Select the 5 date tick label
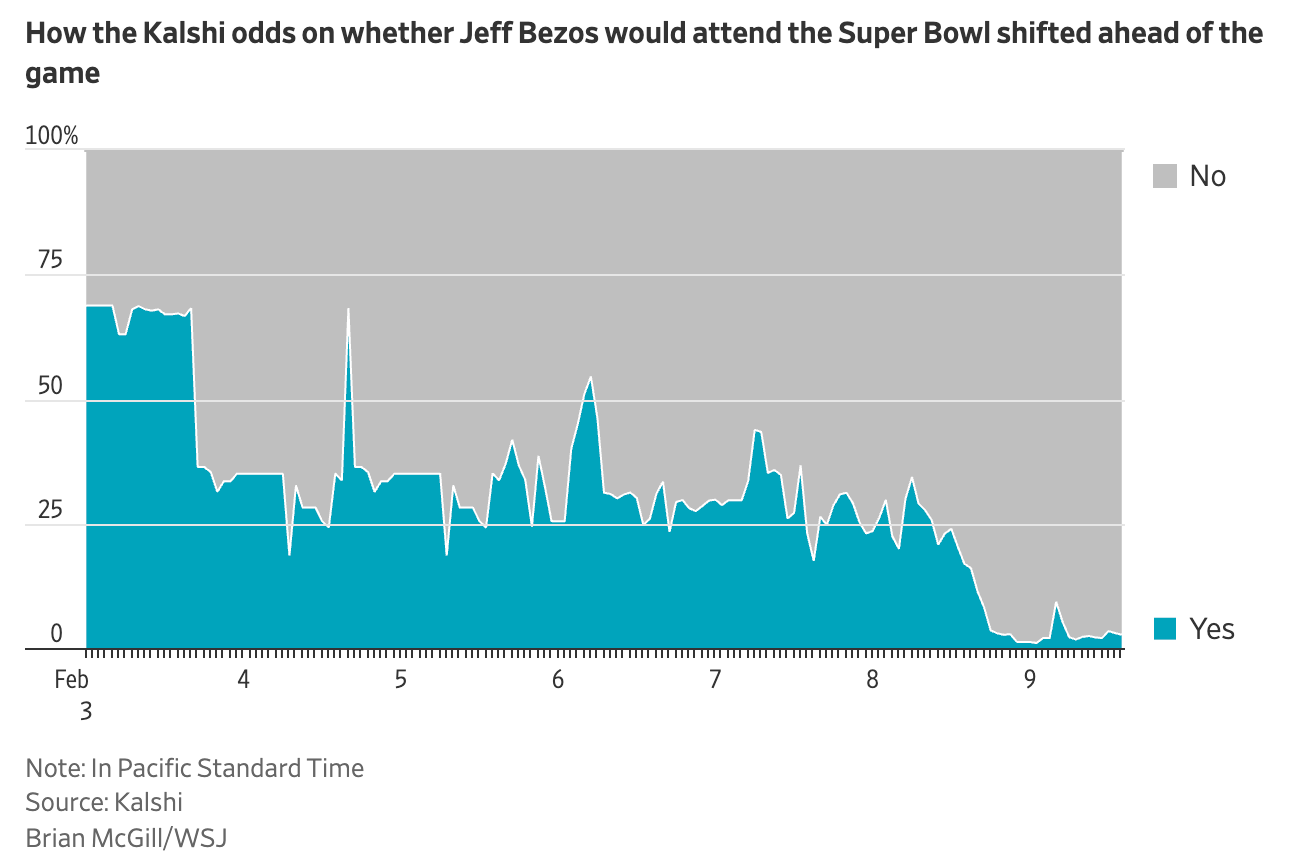Viewport: 1308px width, 868px height. 400,680
